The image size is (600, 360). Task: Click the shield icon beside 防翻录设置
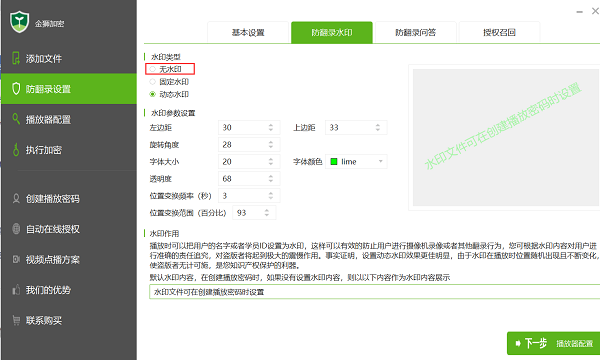coord(16,89)
